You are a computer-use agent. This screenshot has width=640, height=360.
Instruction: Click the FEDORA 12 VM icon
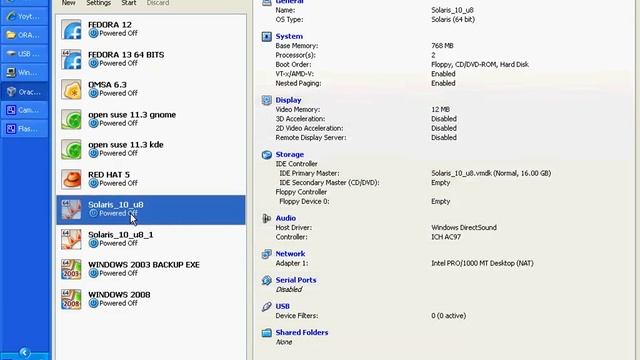point(71,29)
